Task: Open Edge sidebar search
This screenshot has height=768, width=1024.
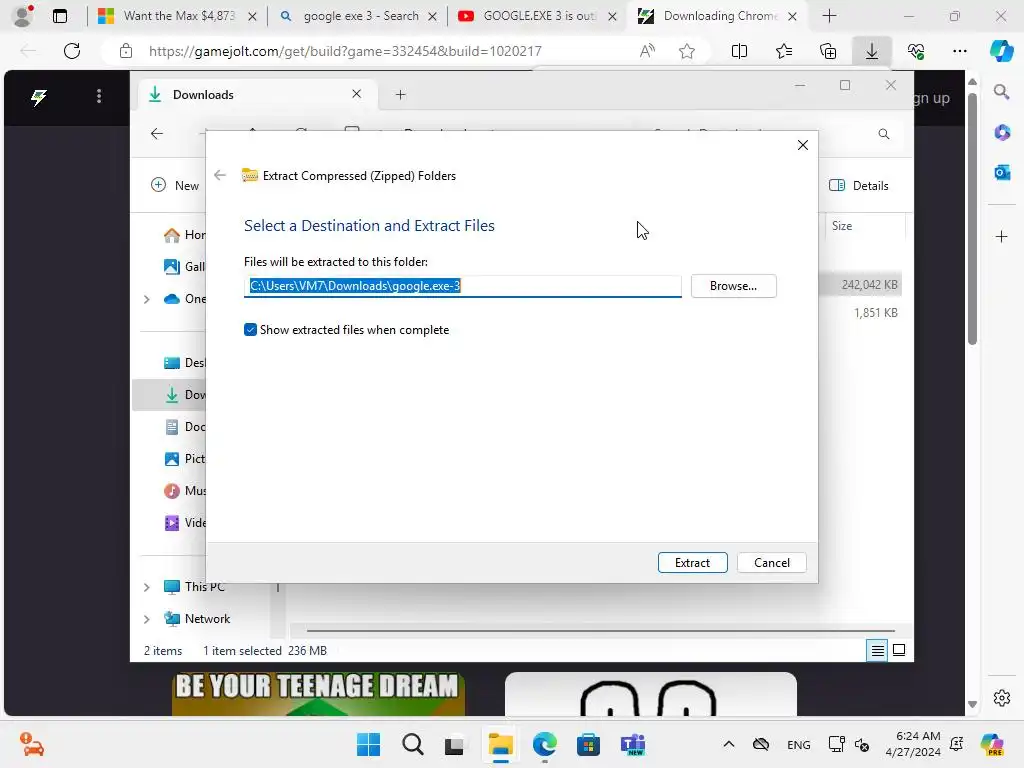Action: coord(1002,92)
